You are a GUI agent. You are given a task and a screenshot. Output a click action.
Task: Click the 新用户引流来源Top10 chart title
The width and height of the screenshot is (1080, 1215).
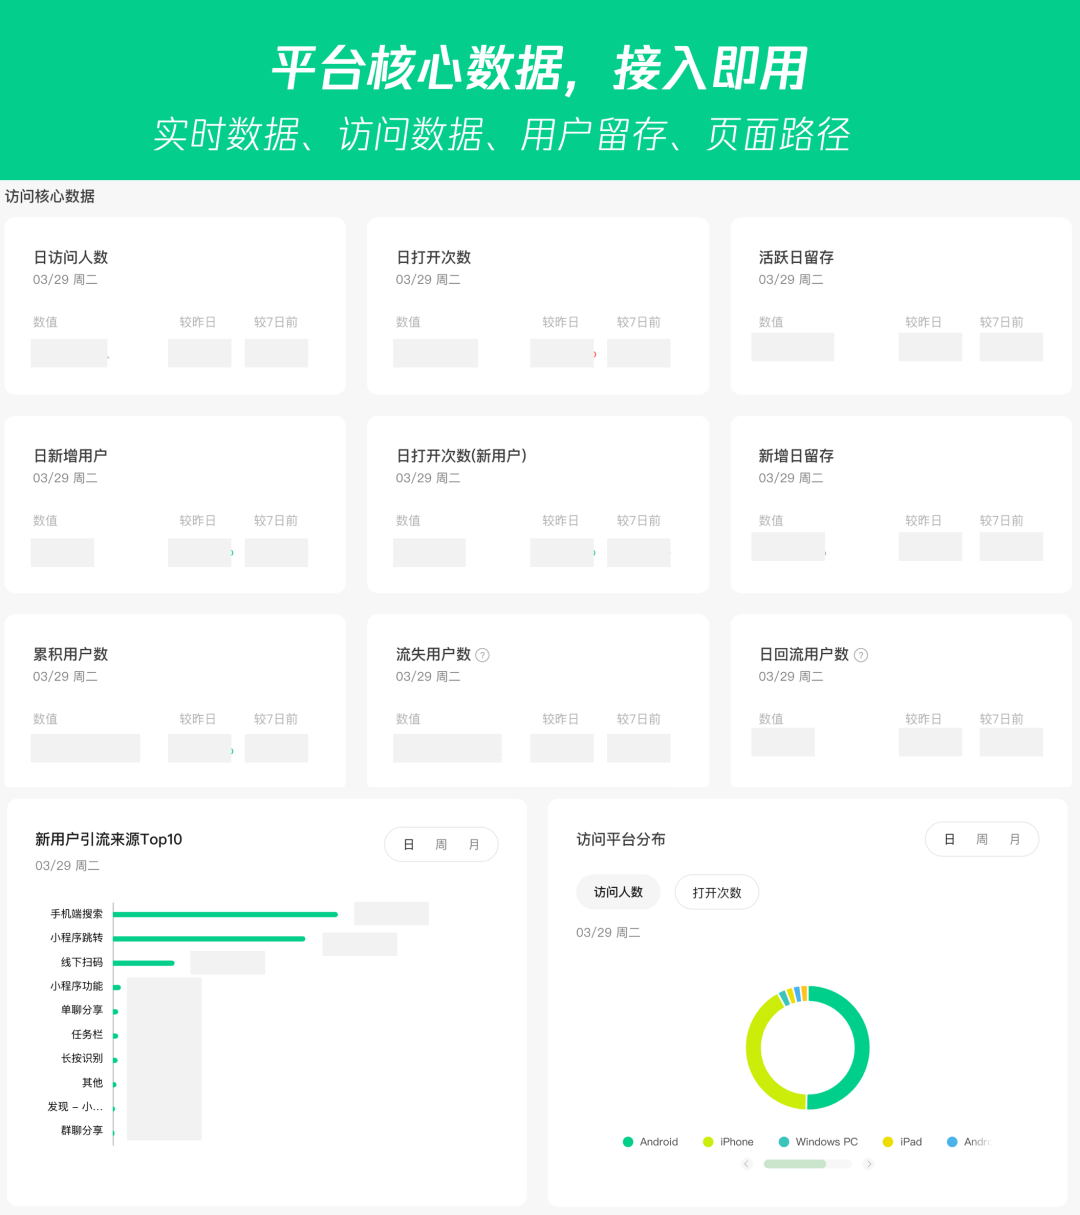click(109, 839)
